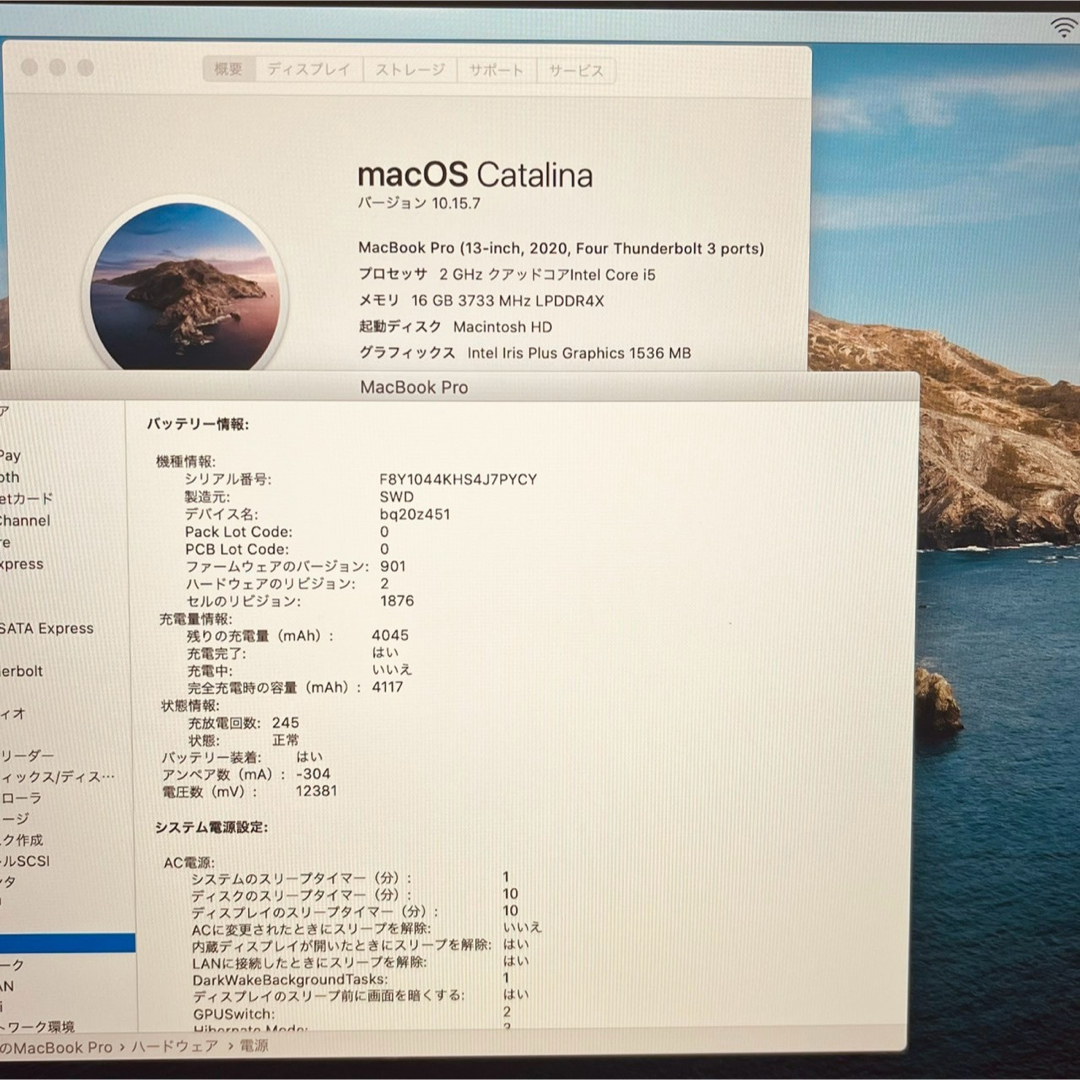Click the 製造元 value SWD
The image size is (1080, 1080).
tap(397, 497)
